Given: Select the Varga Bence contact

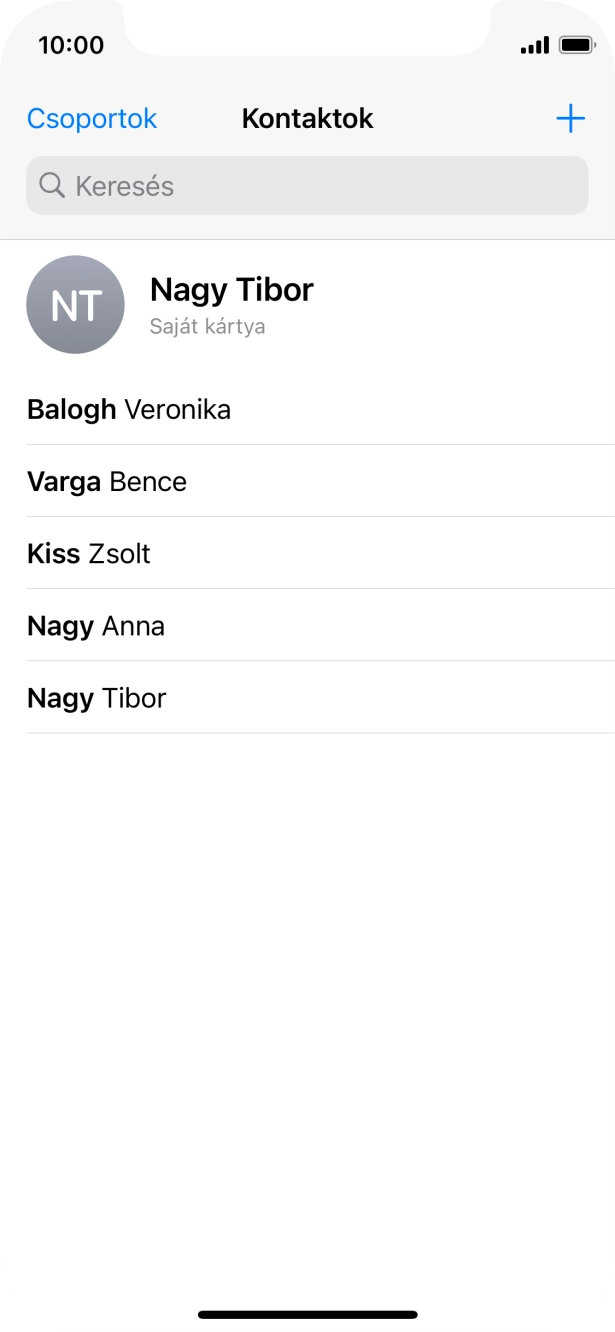Looking at the screenshot, I should pos(107,482).
